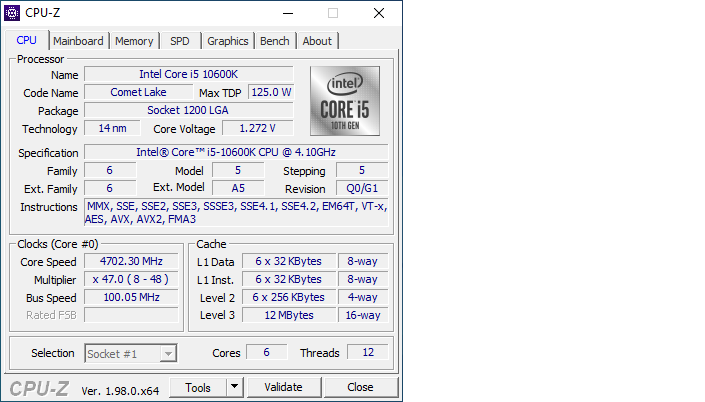Show the About tab
This screenshot has width=705, height=402.
click(x=317, y=41)
